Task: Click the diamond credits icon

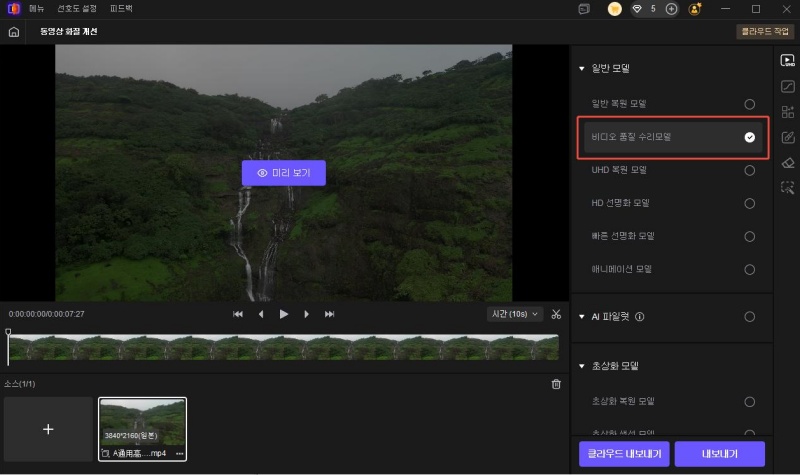Action: click(637, 9)
